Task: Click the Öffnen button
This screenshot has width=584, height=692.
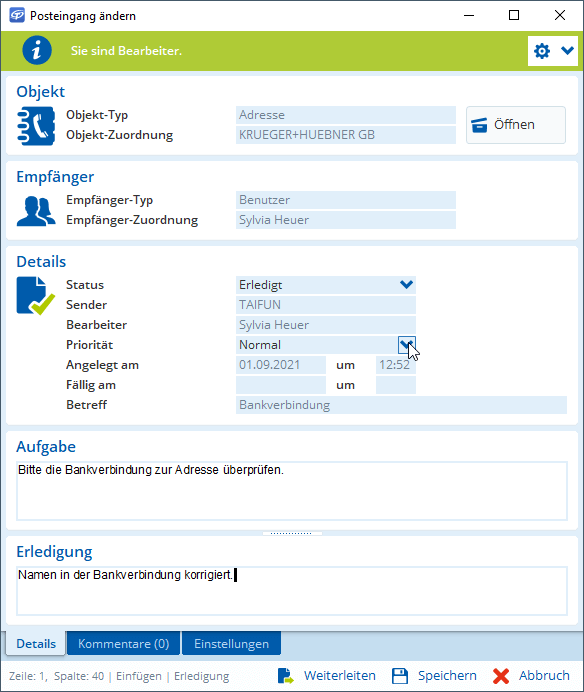Action: (x=516, y=125)
